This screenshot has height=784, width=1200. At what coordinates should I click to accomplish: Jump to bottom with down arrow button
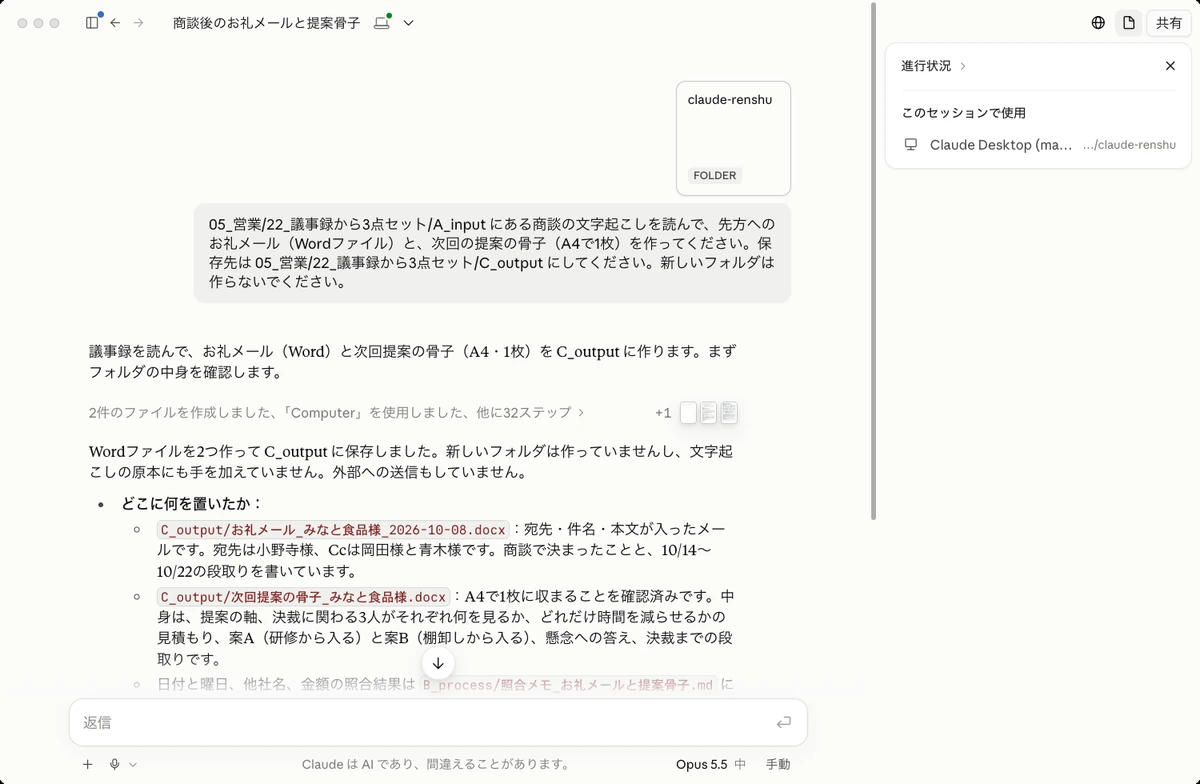[438, 663]
